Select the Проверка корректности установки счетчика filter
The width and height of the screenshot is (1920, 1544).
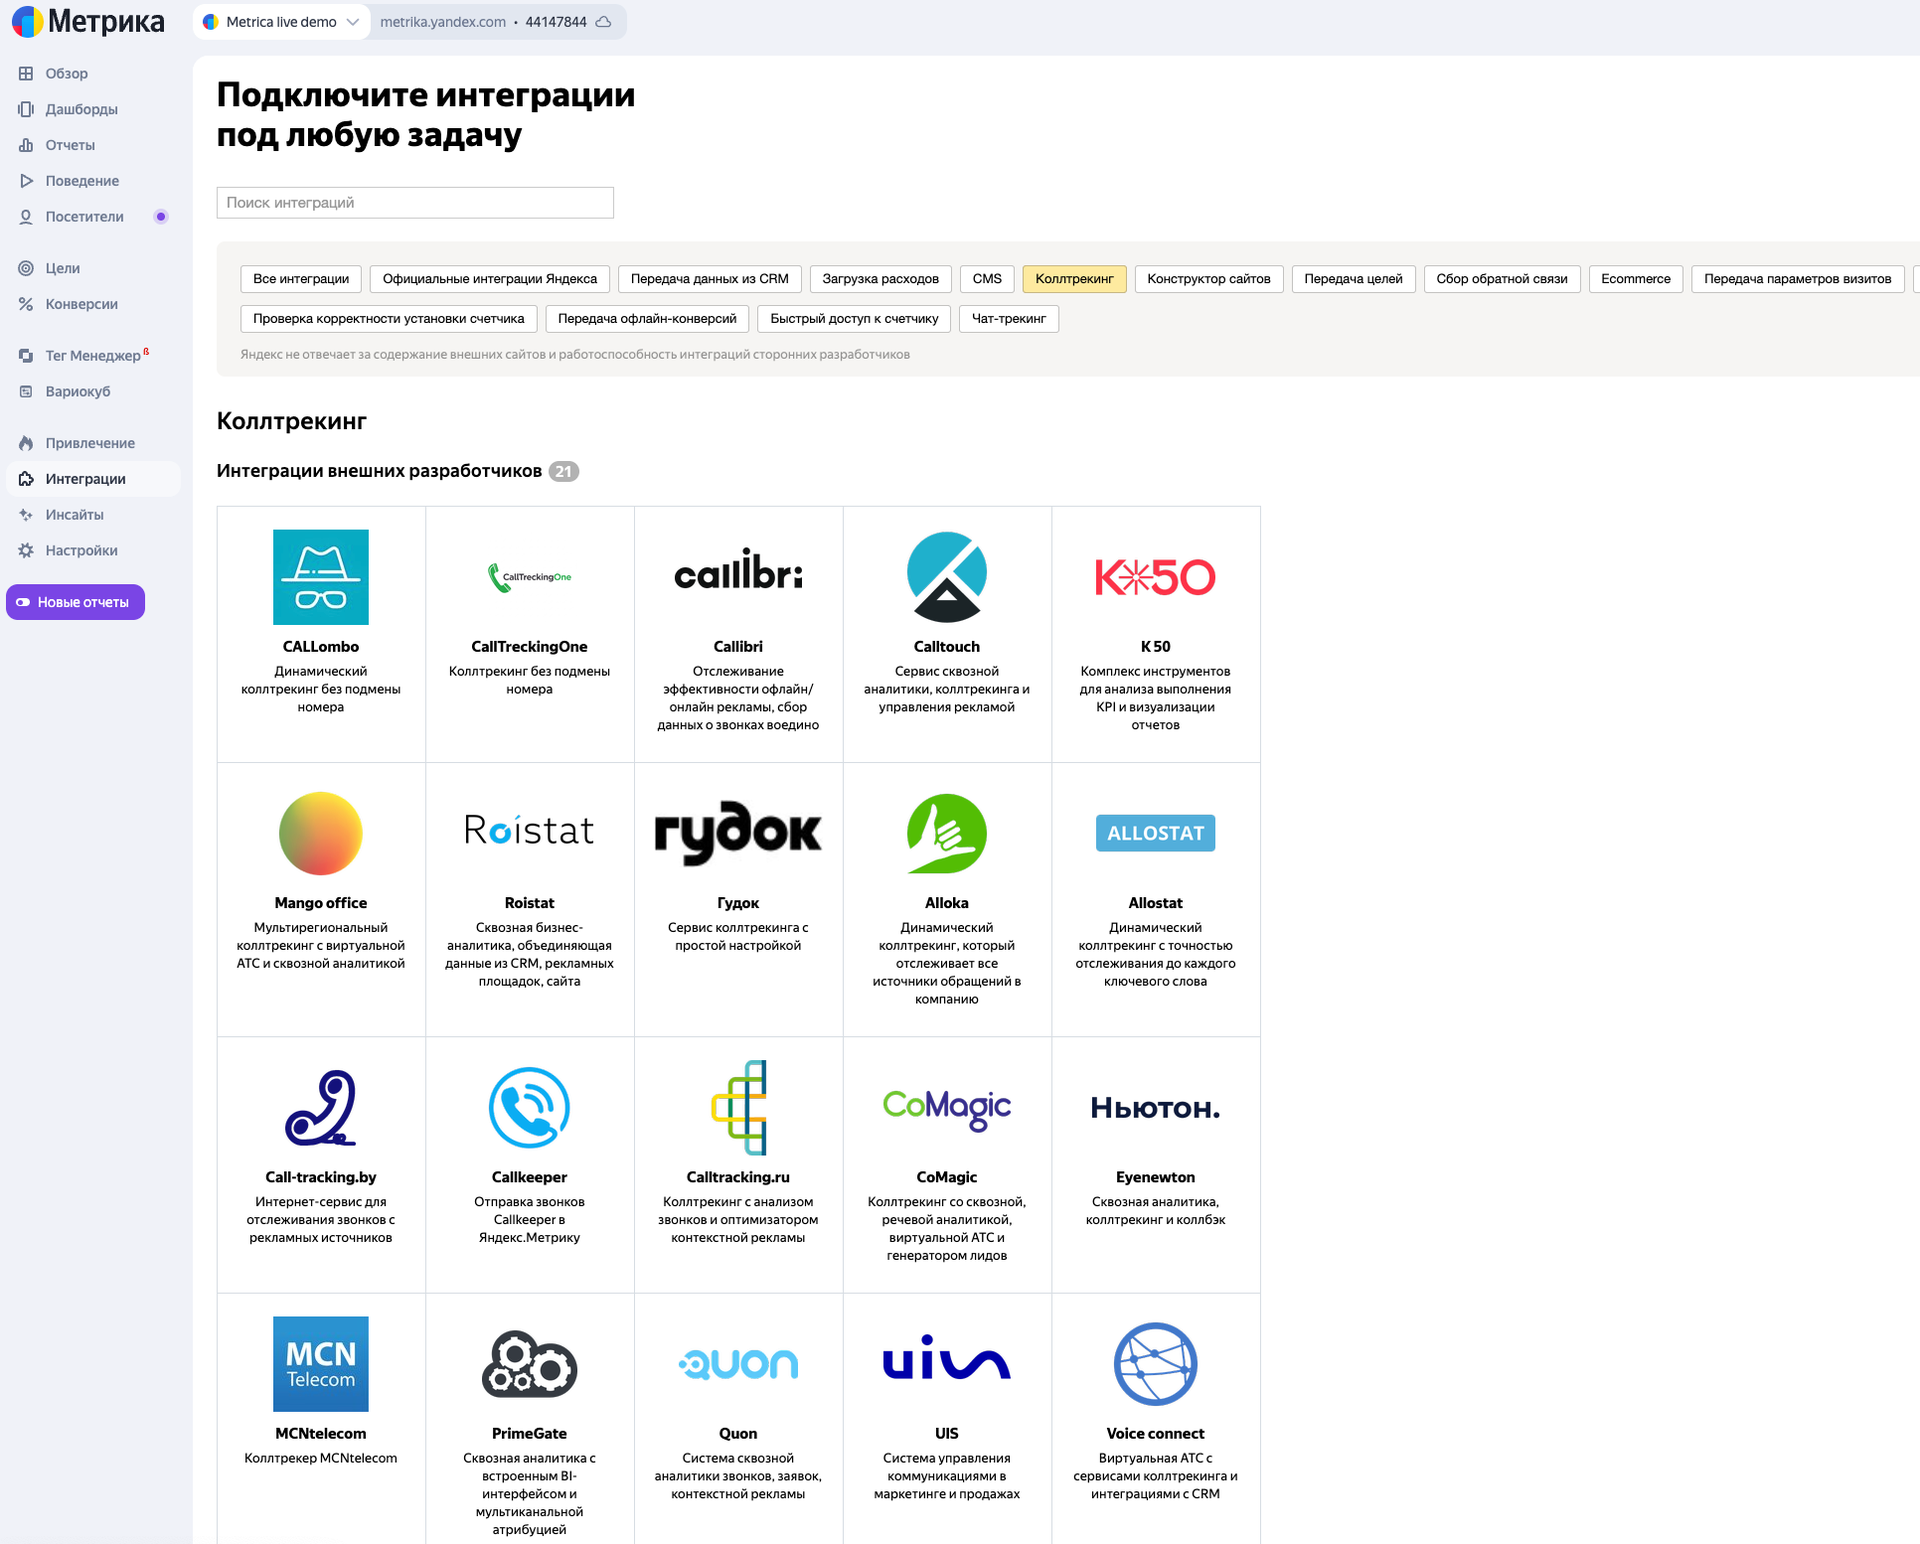(389, 319)
